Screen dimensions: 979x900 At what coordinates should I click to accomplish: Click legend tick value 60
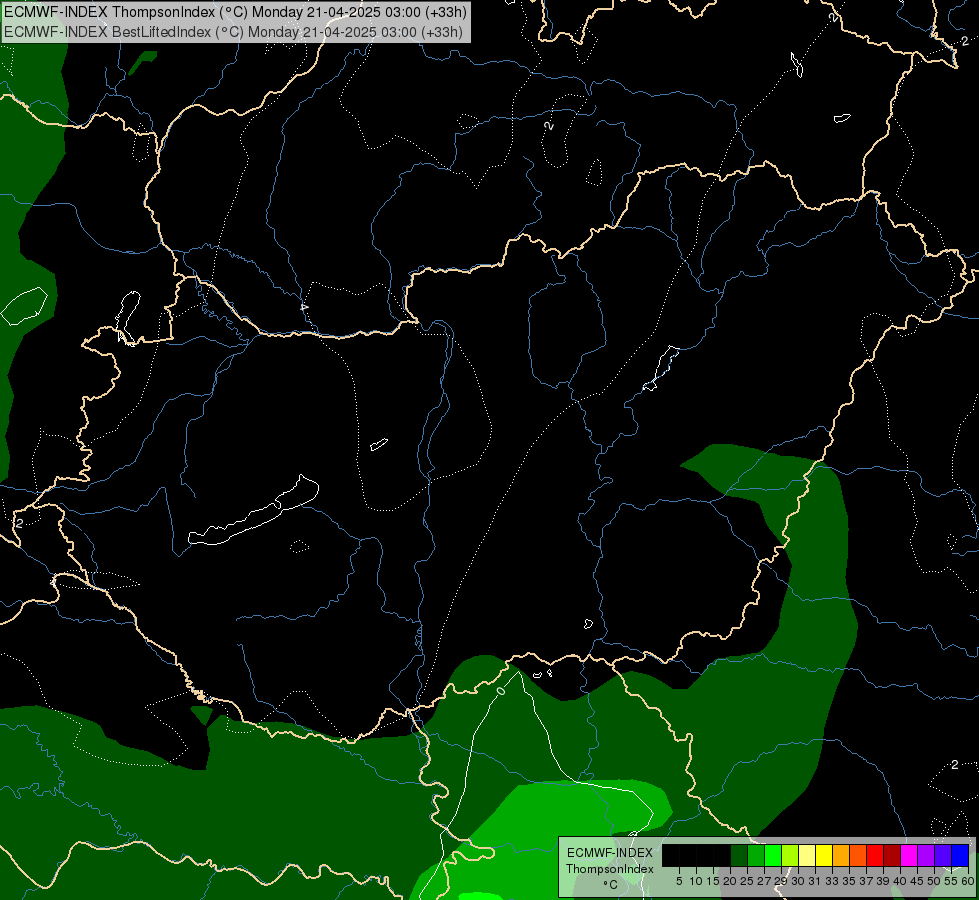[967, 881]
